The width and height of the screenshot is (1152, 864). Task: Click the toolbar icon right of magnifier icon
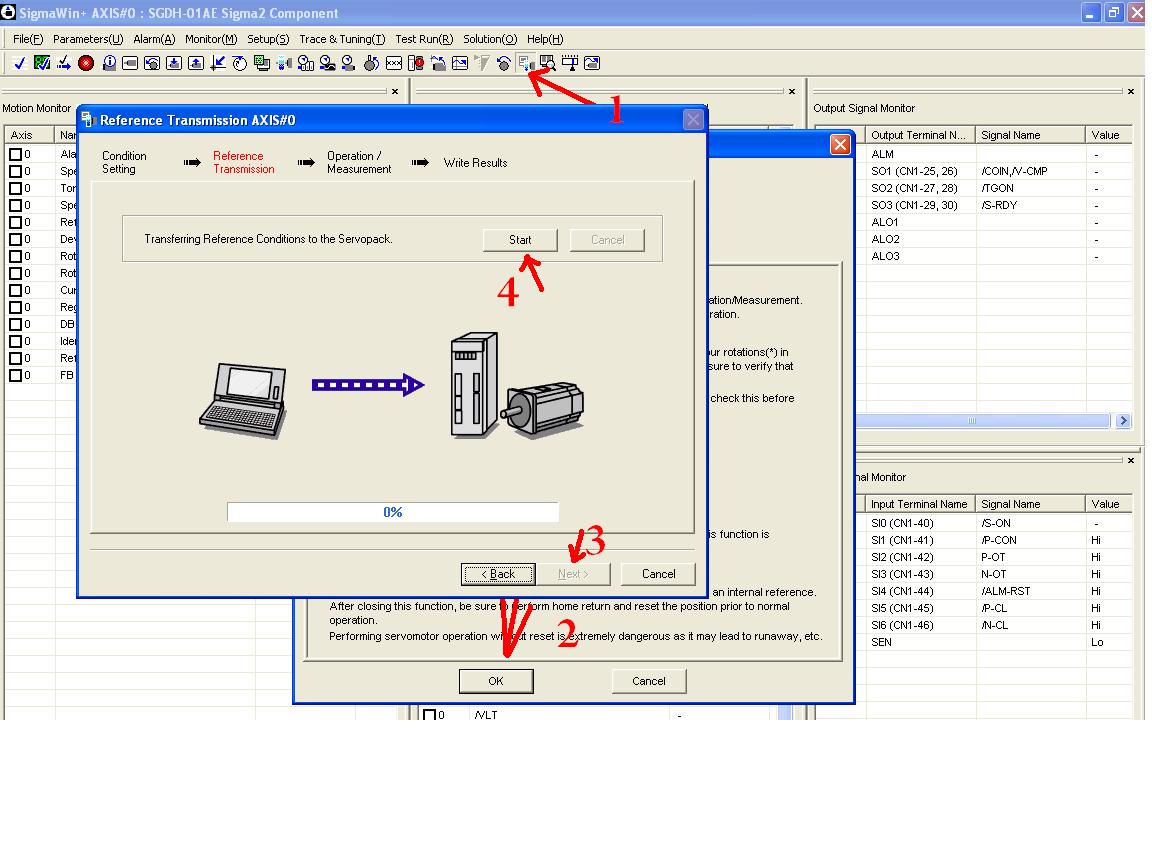[x=569, y=63]
